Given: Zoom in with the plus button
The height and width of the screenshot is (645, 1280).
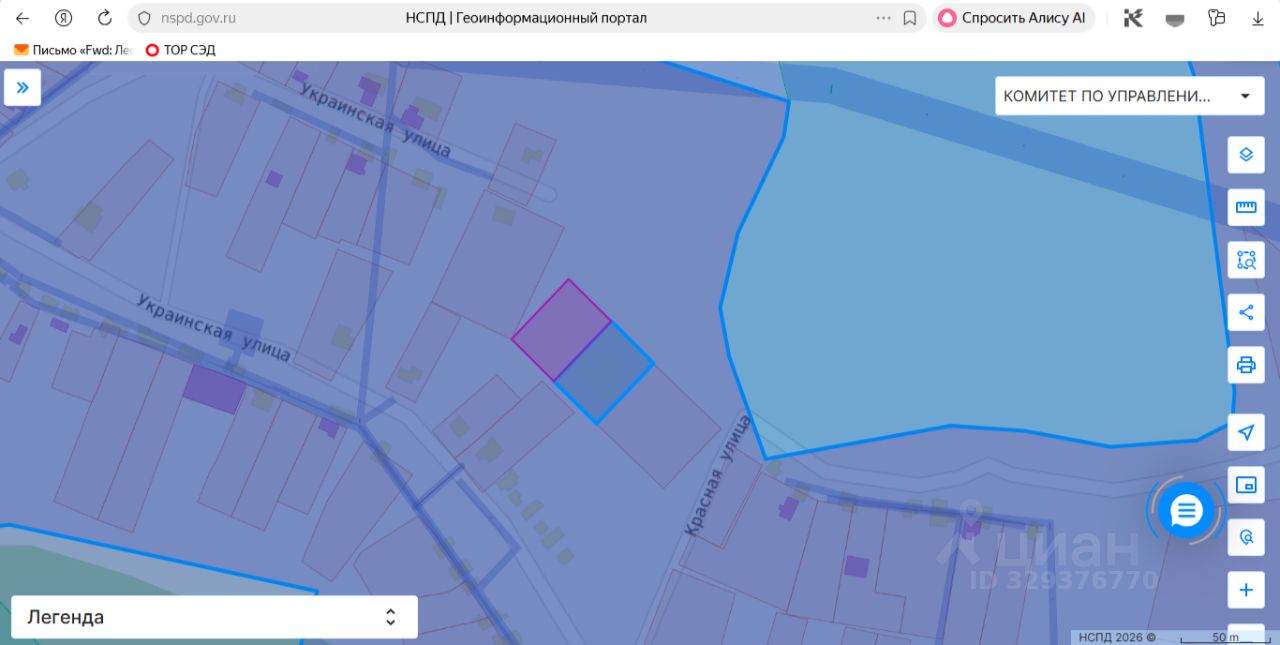Looking at the screenshot, I should (1246, 590).
